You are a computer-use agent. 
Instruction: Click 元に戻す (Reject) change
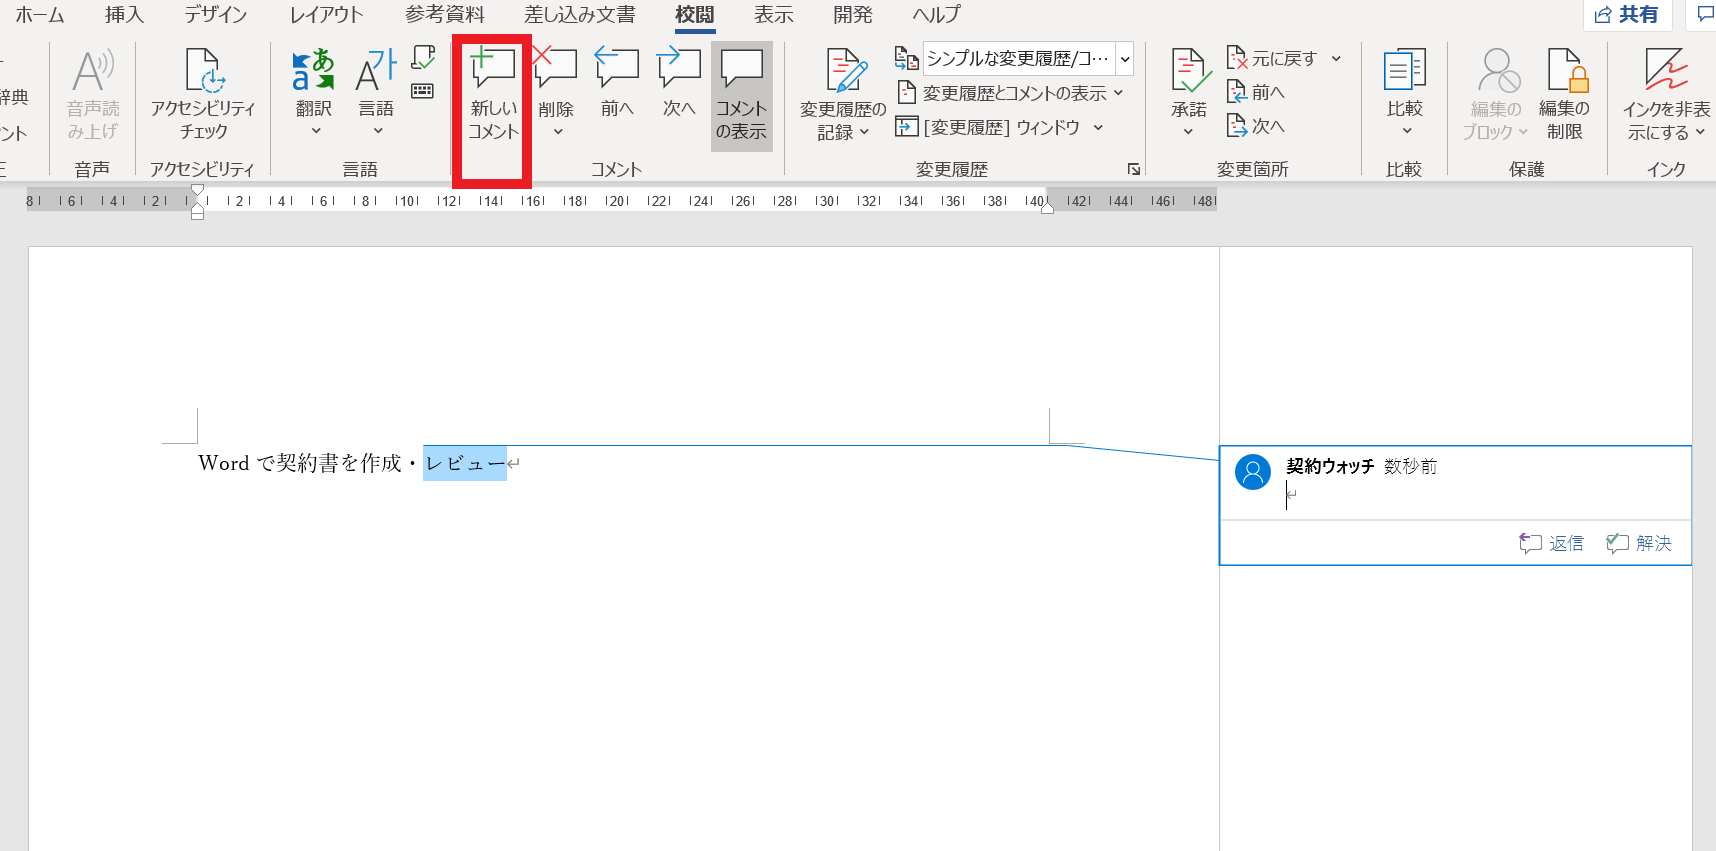(1272, 59)
